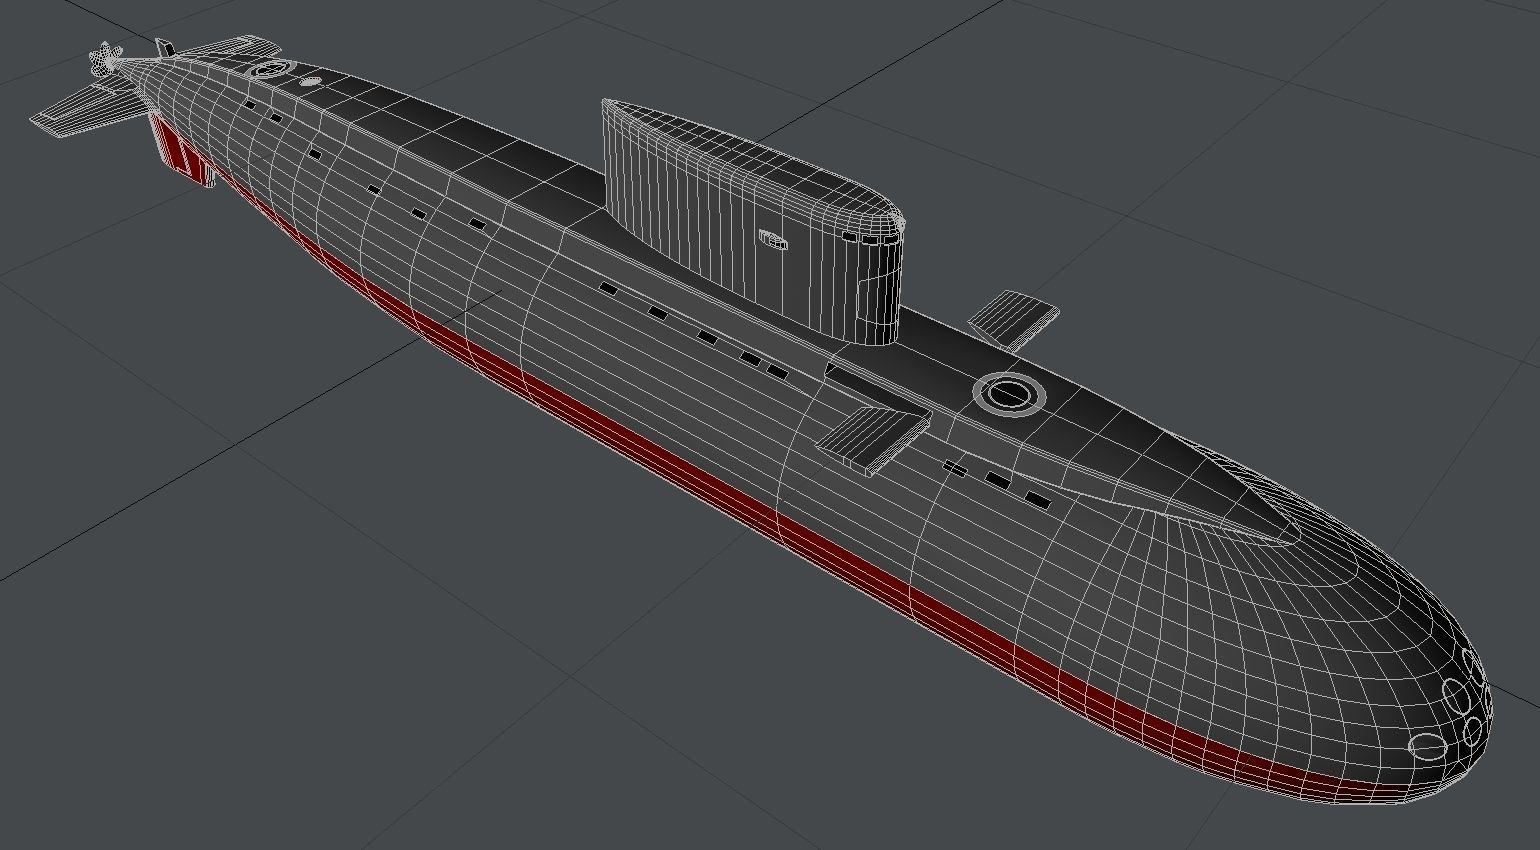Click the red lower rudder fin at stern
Screen dimensions: 1540x850
pyautogui.click(x=182, y=152)
